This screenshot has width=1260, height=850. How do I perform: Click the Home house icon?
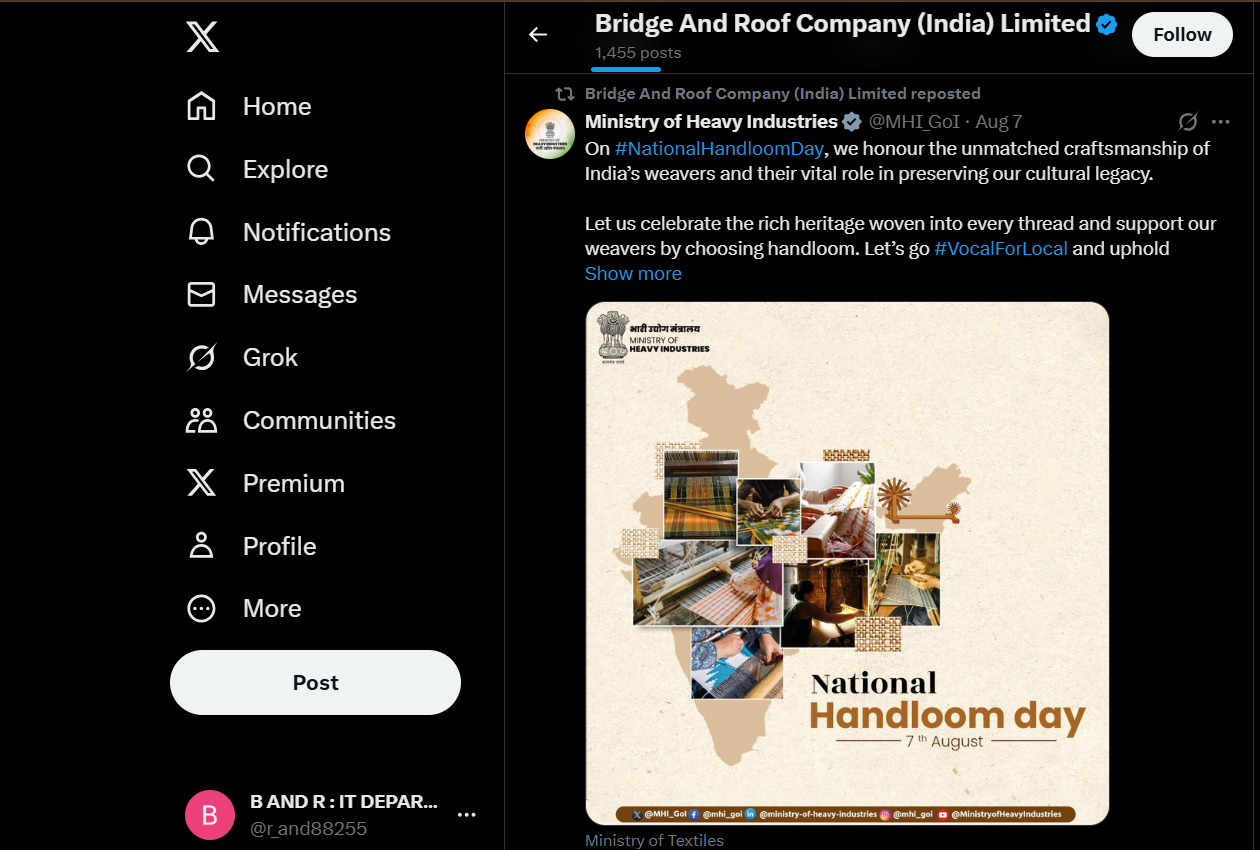coord(201,106)
